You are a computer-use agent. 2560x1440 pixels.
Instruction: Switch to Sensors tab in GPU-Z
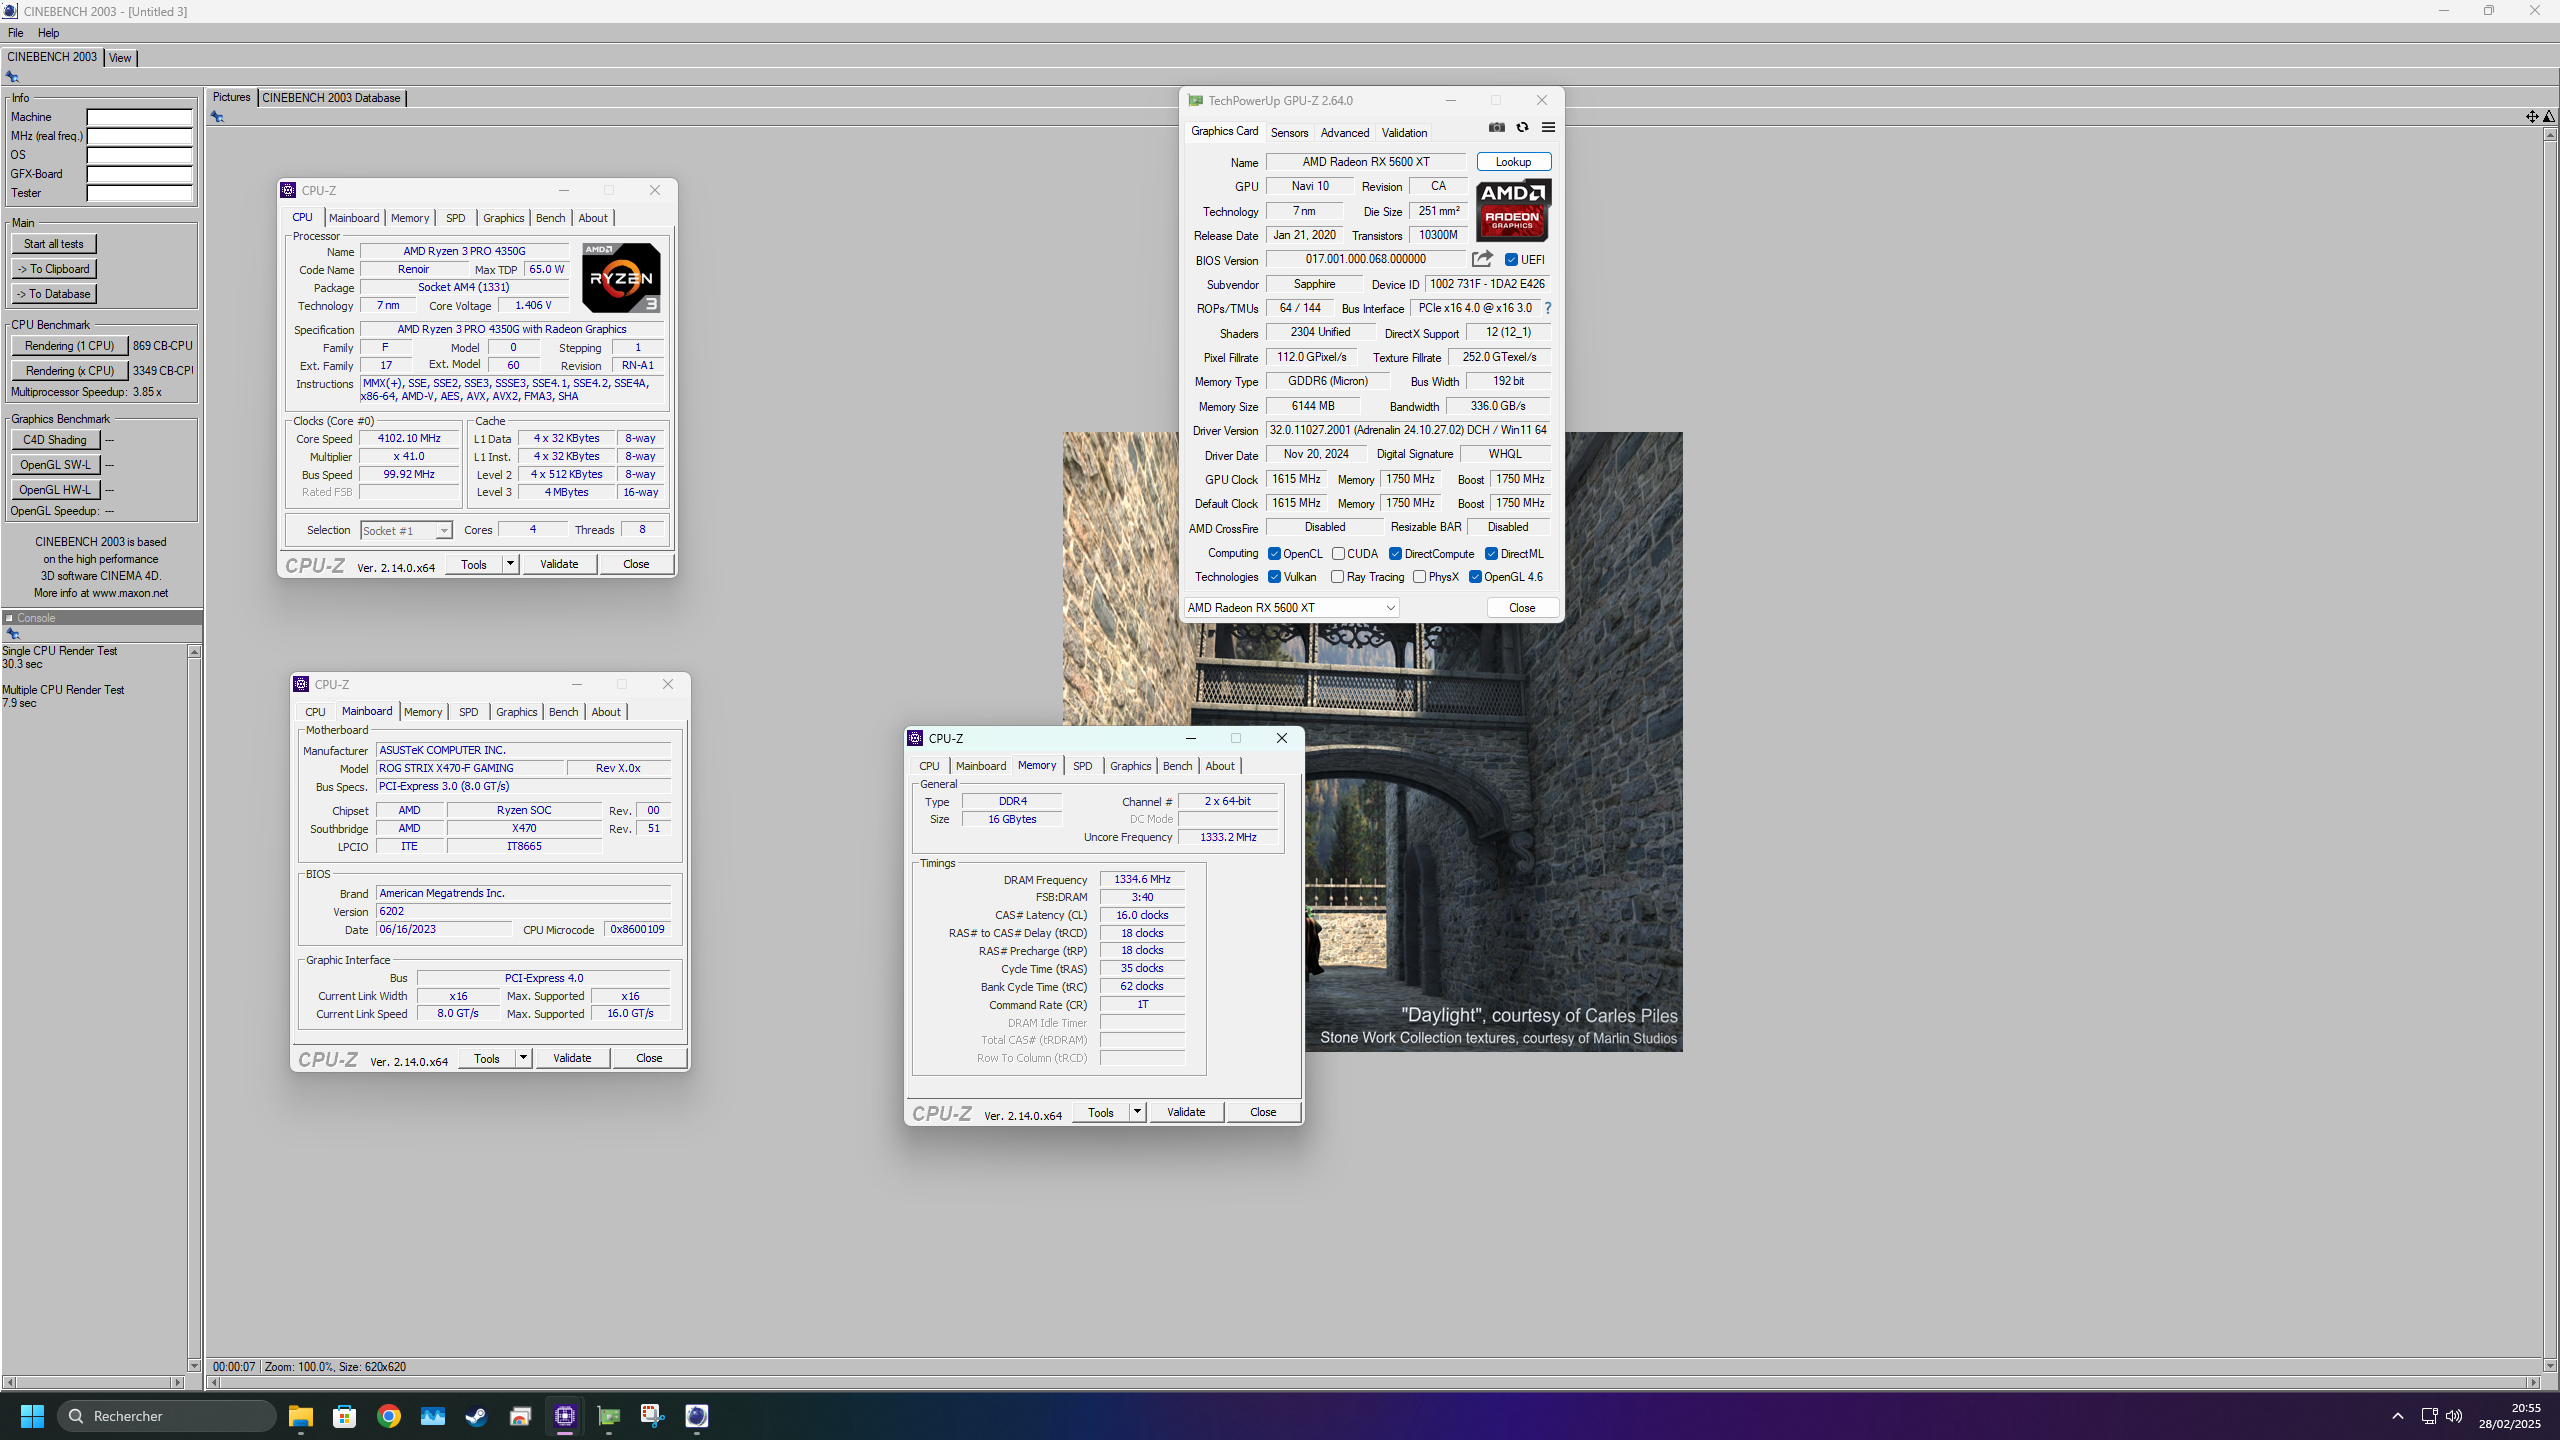tap(1289, 133)
